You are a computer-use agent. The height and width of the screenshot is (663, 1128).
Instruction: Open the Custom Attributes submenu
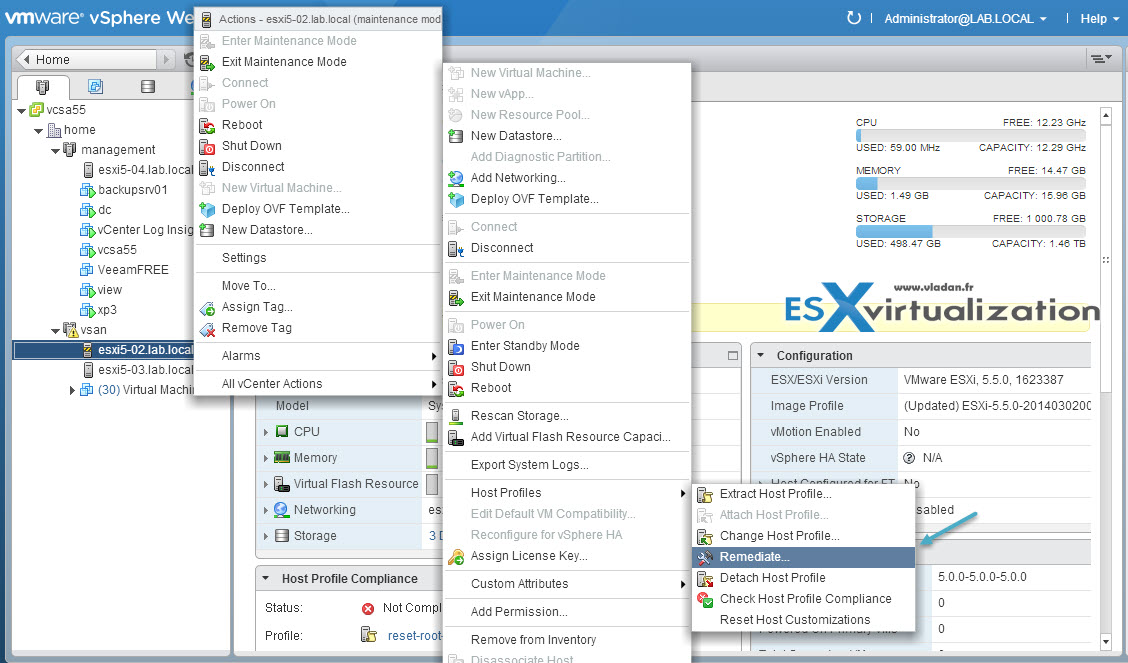click(x=567, y=584)
